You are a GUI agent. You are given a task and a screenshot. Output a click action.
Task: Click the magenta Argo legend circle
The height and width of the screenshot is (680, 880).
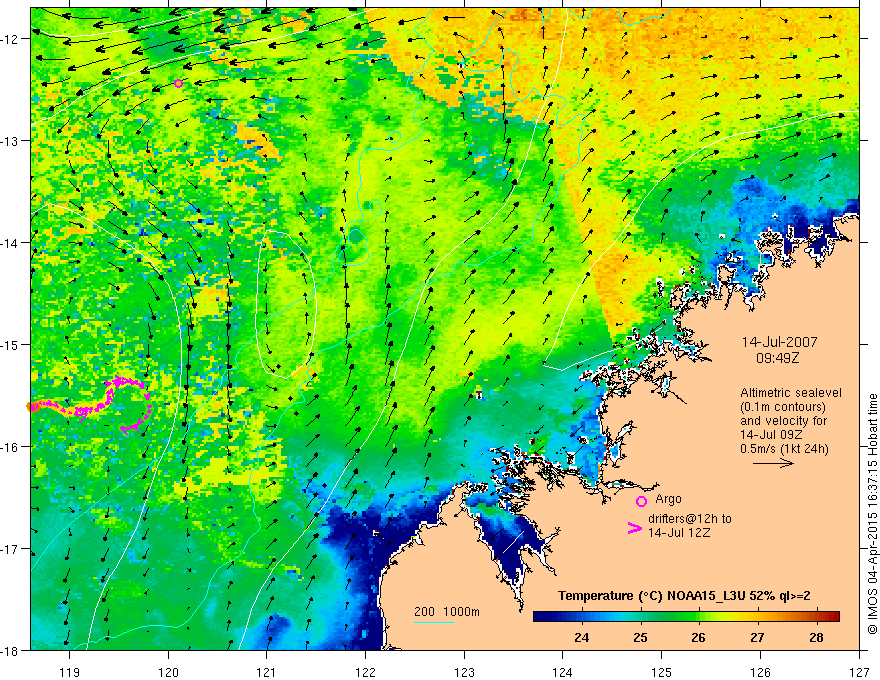point(641,501)
